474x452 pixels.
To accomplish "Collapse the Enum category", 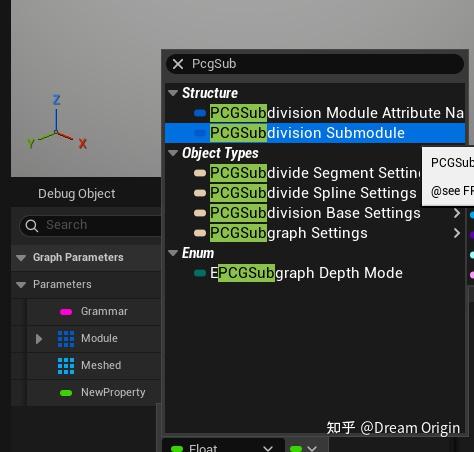I will point(173,253).
